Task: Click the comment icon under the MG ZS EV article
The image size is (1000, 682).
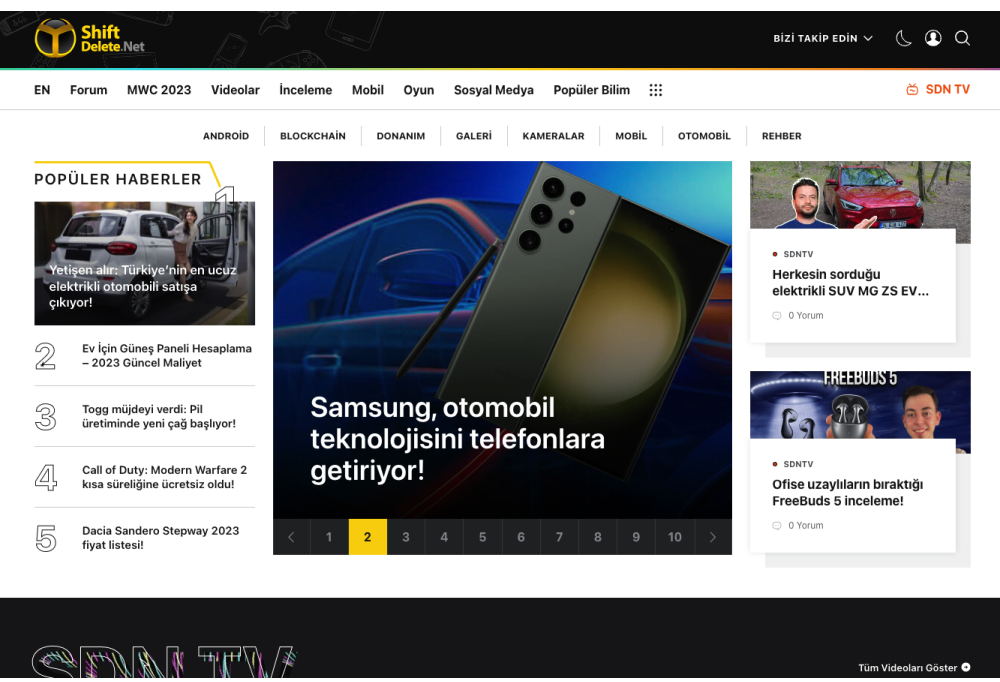Action: click(x=777, y=316)
